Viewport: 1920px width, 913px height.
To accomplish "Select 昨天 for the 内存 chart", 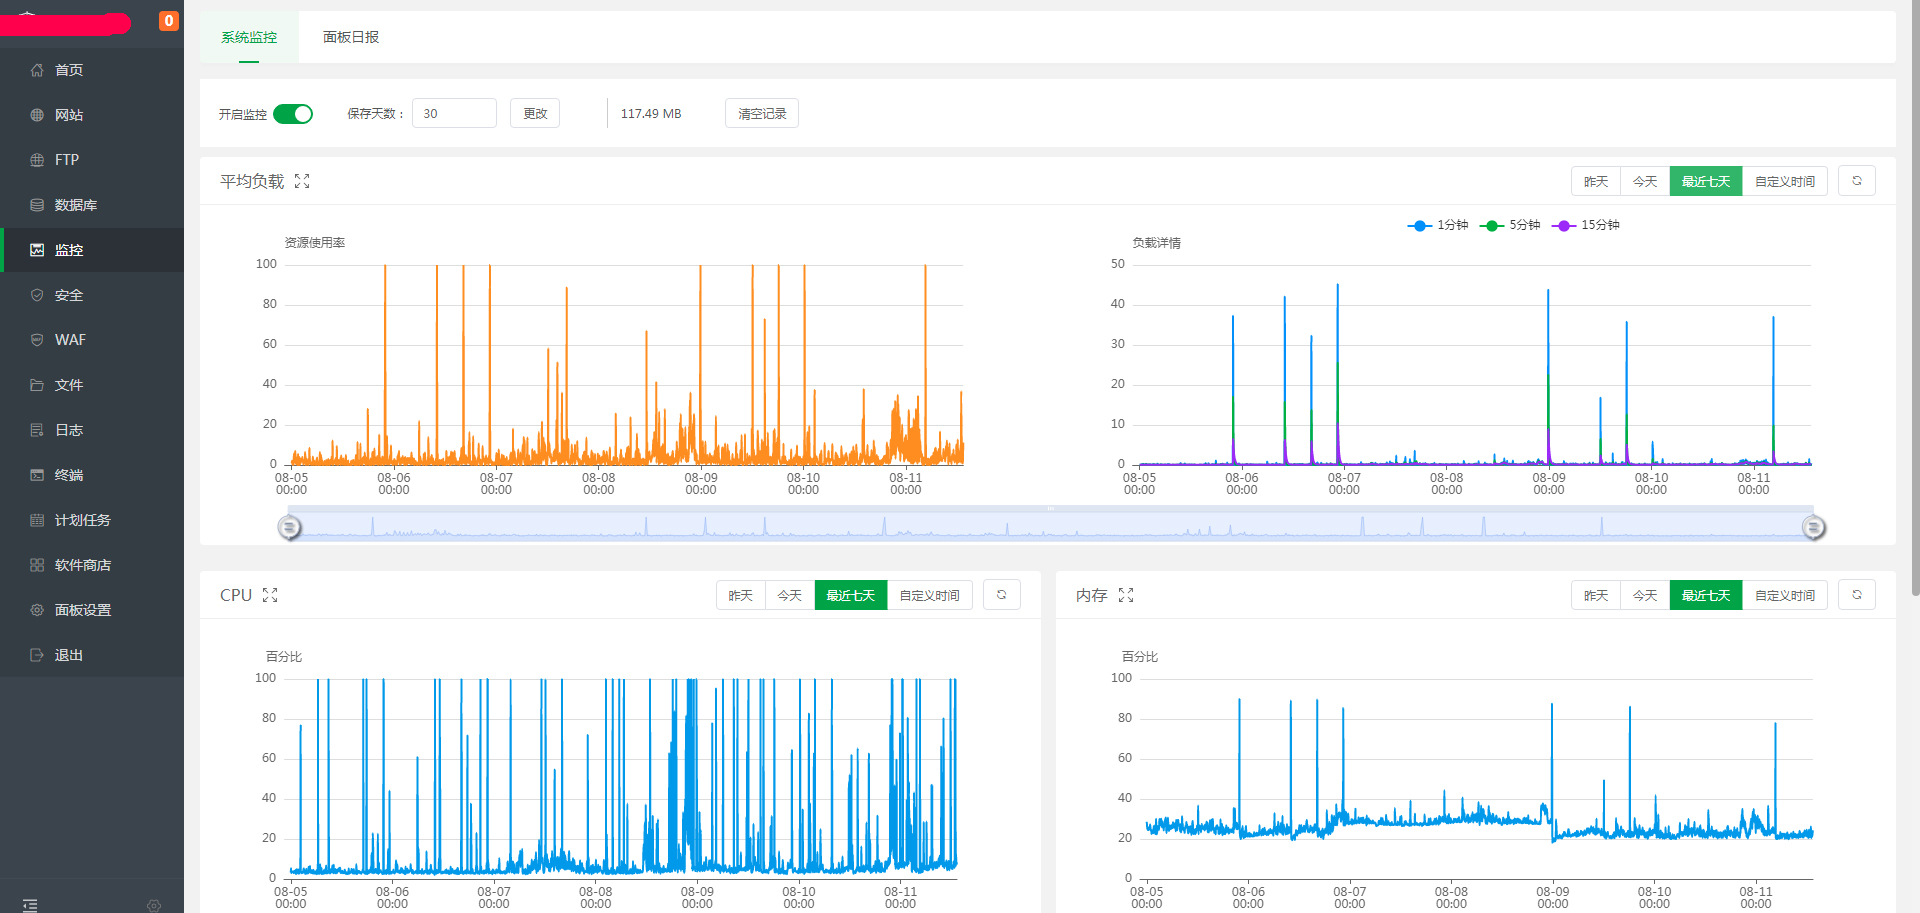I will point(1596,595).
